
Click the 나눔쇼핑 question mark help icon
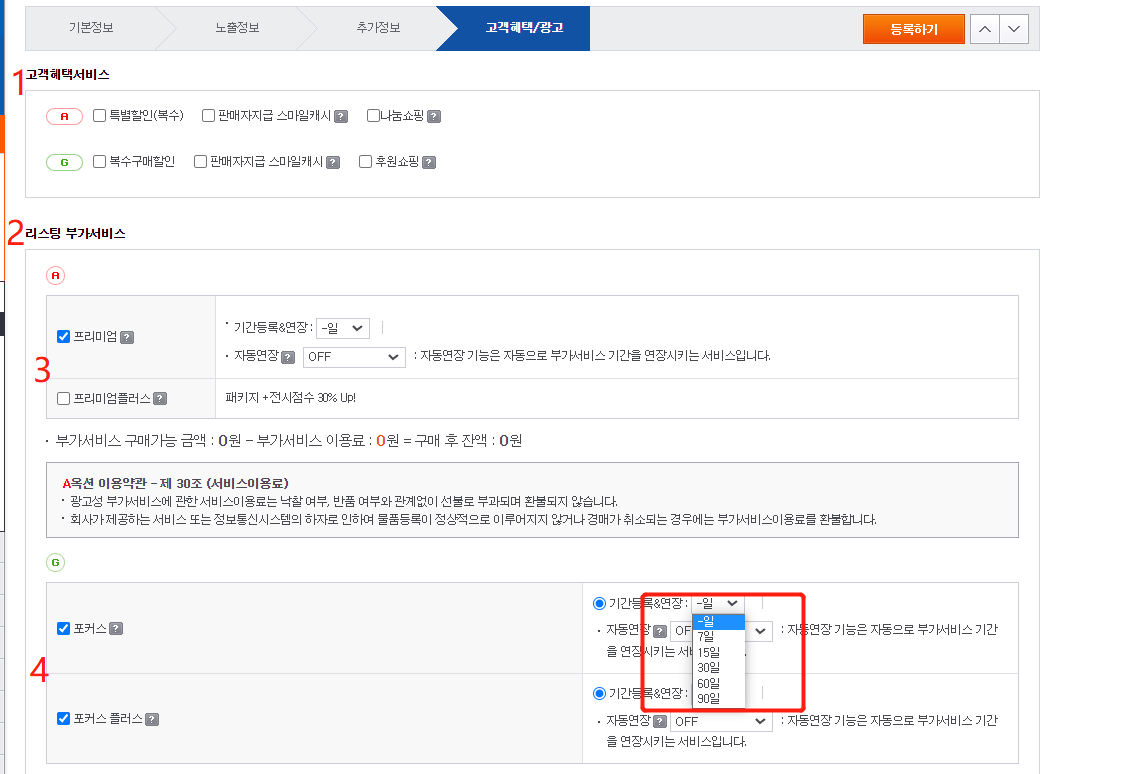pos(433,116)
